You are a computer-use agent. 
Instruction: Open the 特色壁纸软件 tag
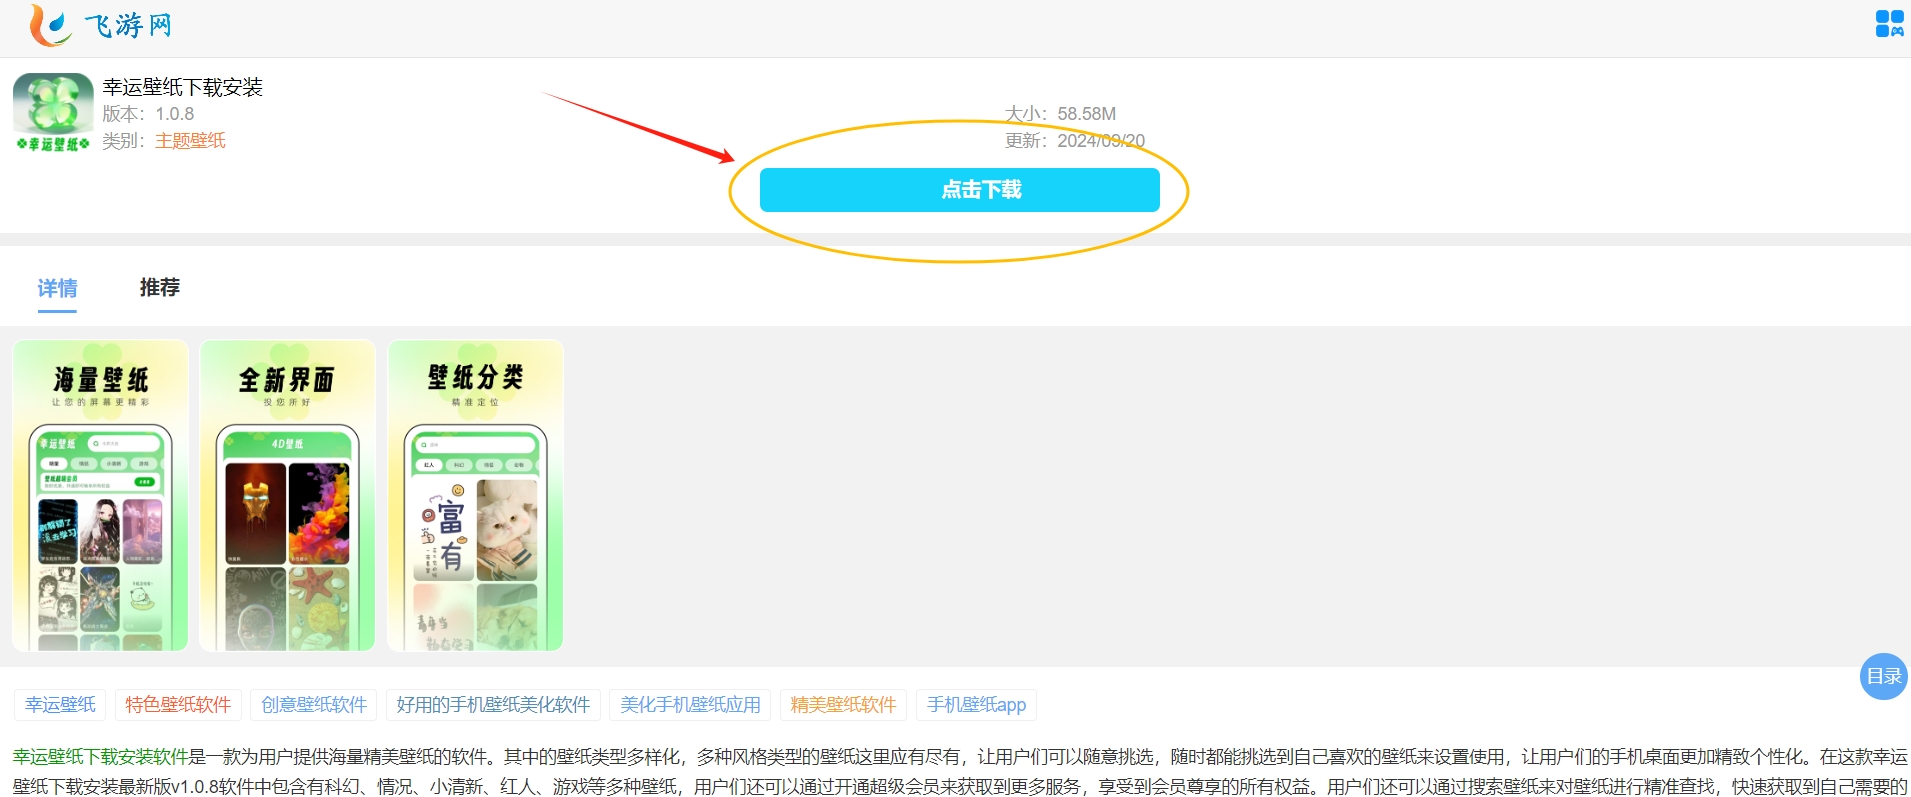coord(178,705)
